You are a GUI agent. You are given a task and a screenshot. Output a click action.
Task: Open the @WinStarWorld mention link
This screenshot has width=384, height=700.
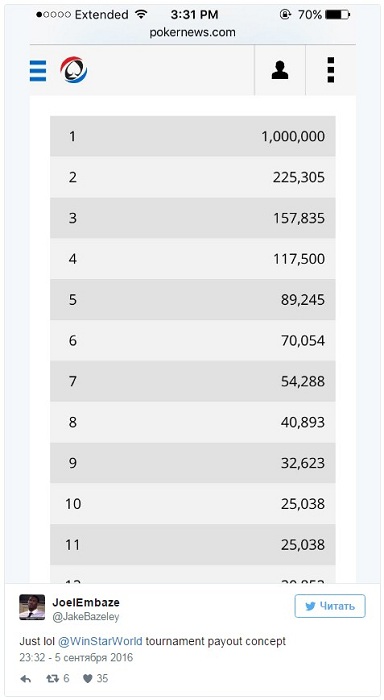point(100,642)
